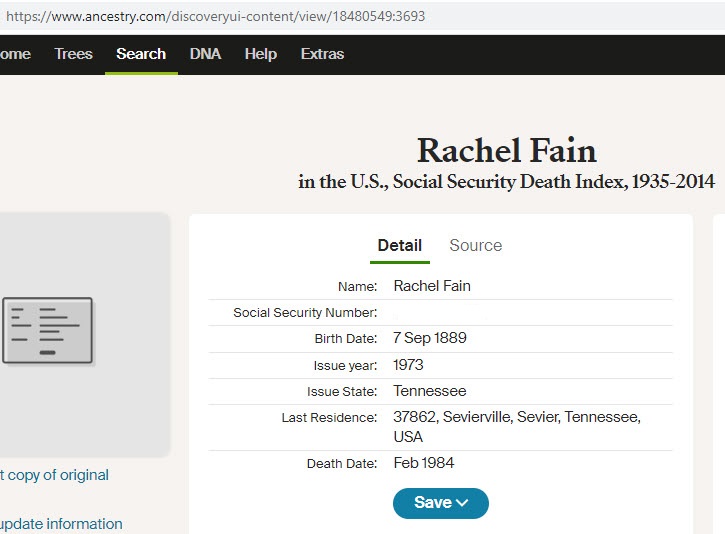Go to the Home navigation item
The image size is (725, 534).
pyautogui.click(x=15, y=54)
